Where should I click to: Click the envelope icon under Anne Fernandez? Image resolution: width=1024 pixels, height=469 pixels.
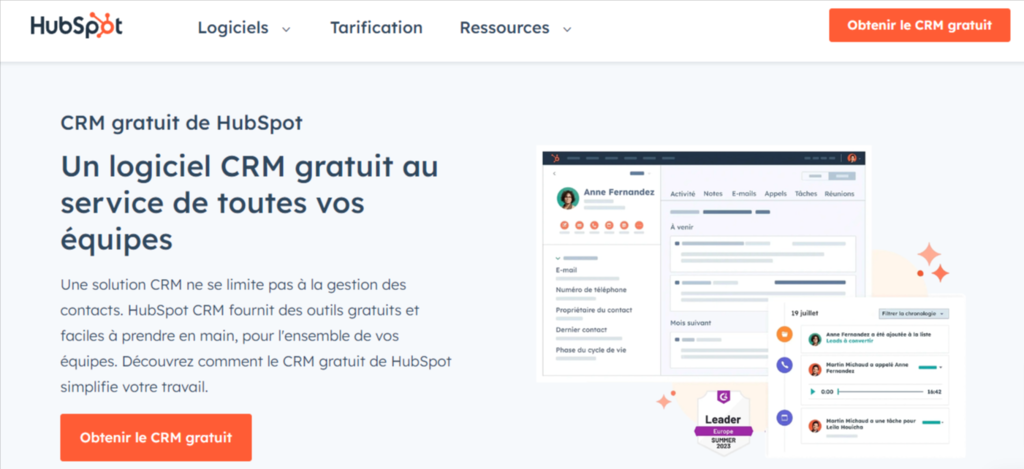[579, 225]
